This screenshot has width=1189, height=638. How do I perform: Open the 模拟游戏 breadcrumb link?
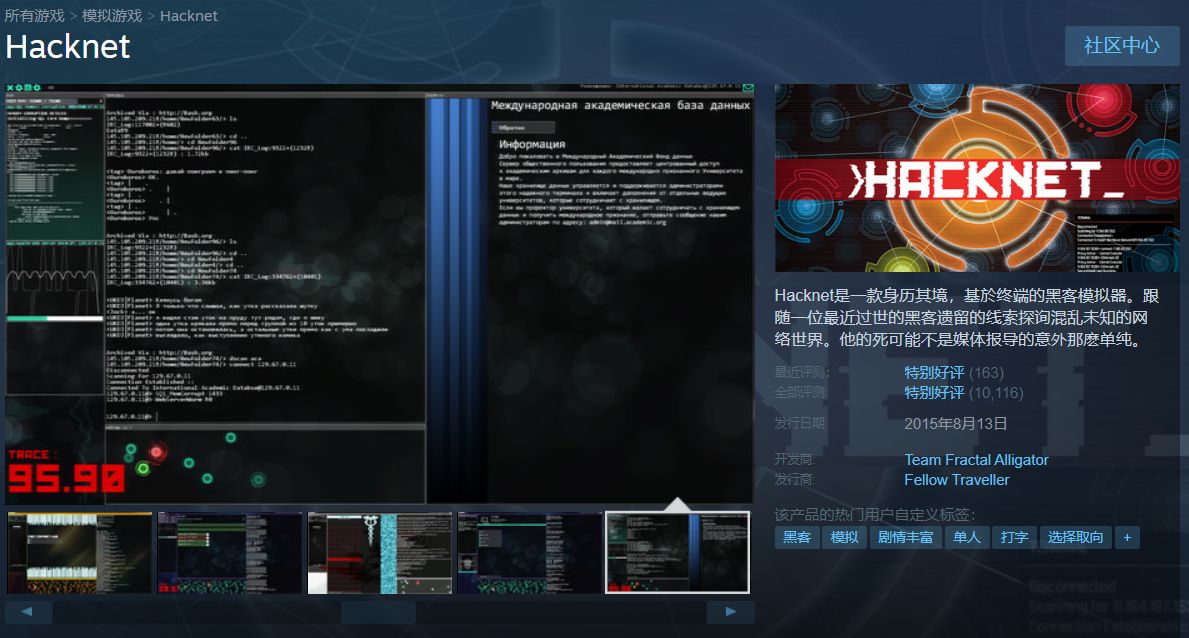pyautogui.click(x=112, y=16)
